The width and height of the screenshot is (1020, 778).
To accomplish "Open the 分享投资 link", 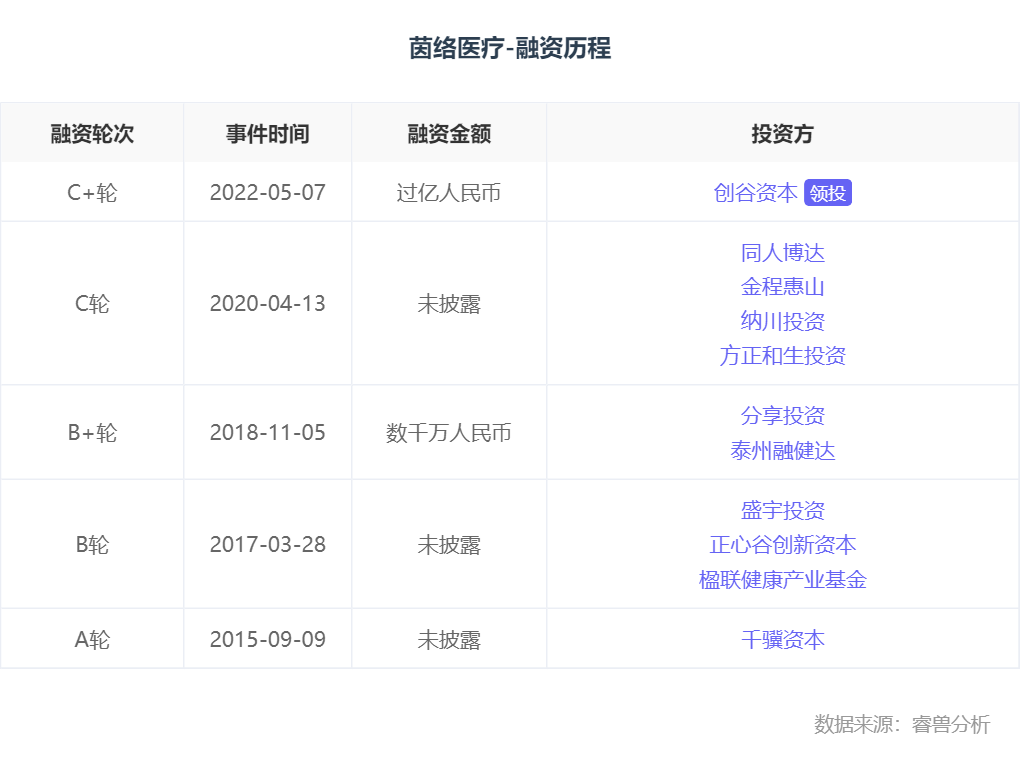I will point(783,416).
